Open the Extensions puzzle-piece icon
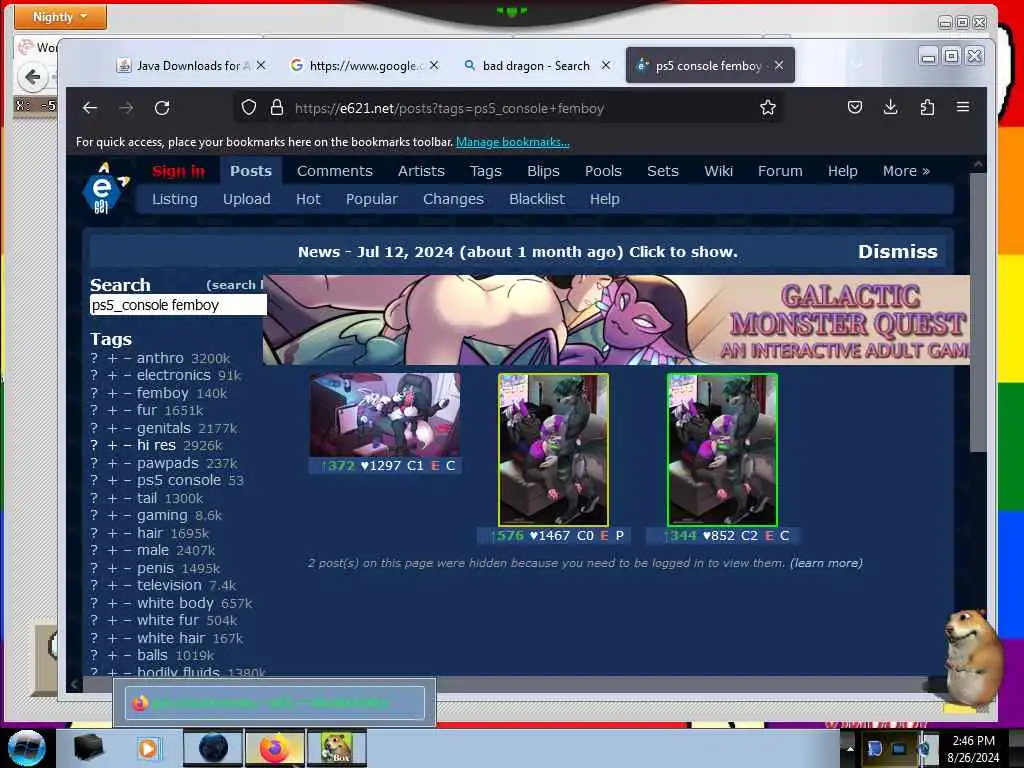 tap(927, 107)
